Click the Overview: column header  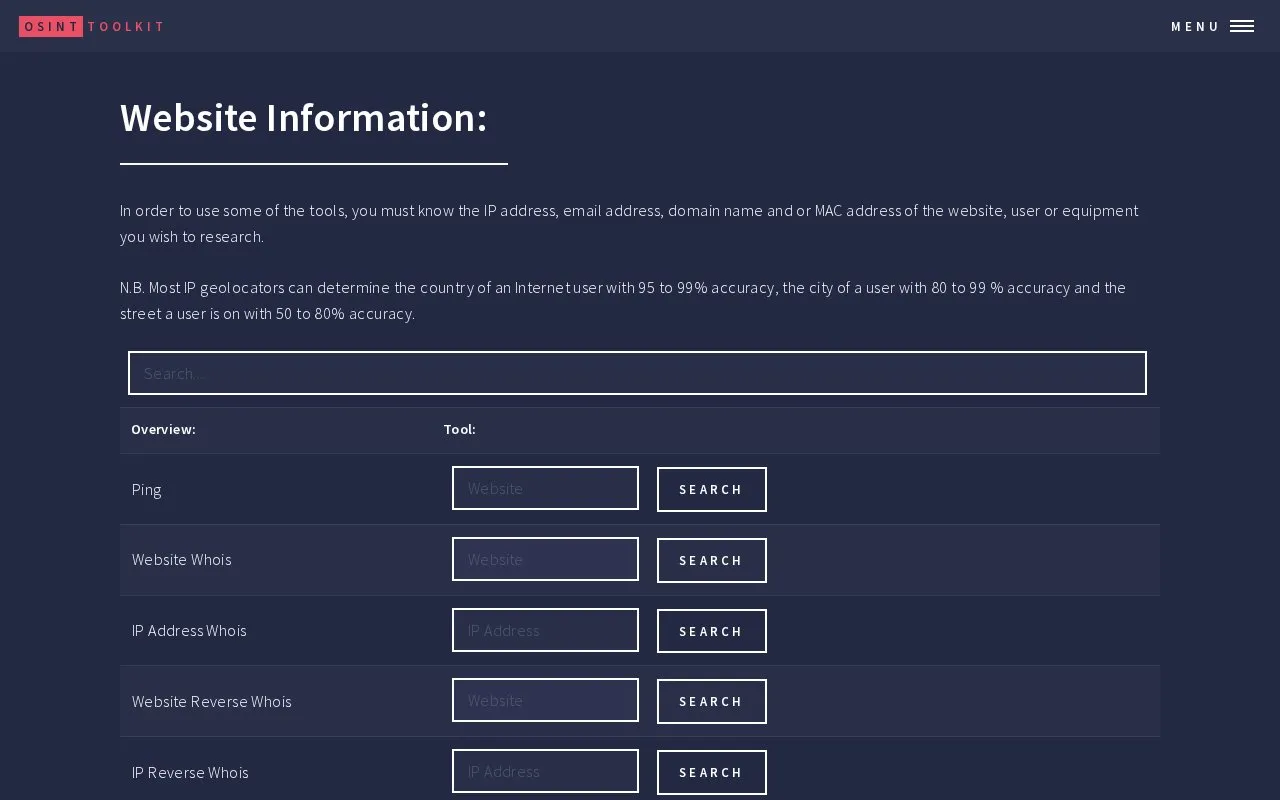[163, 429]
